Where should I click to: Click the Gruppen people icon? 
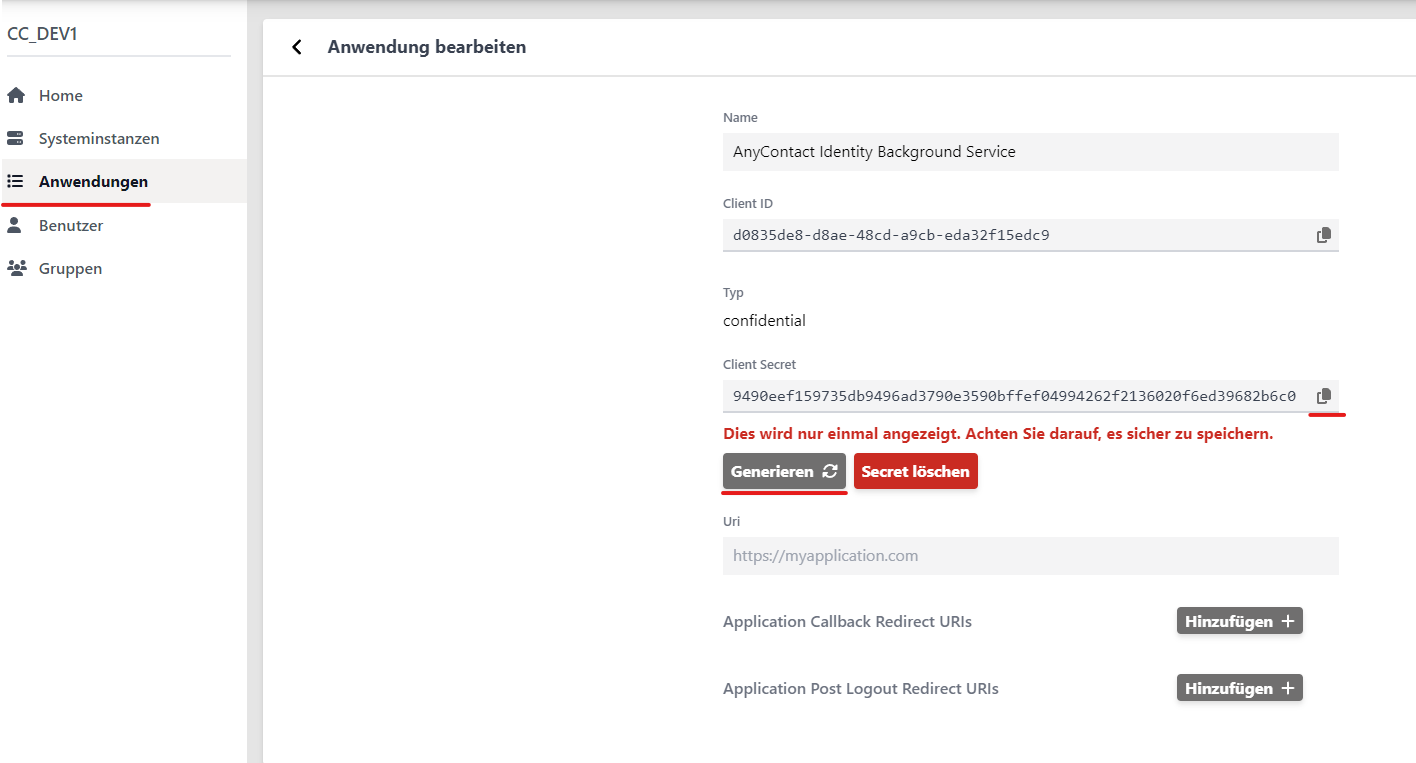[x=16, y=269]
